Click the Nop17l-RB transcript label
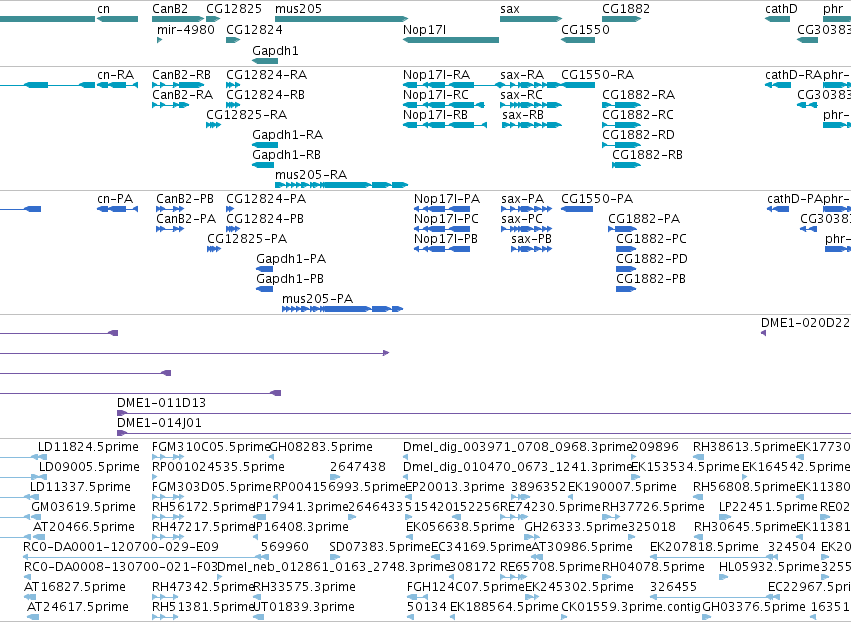 [x=435, y=115]
